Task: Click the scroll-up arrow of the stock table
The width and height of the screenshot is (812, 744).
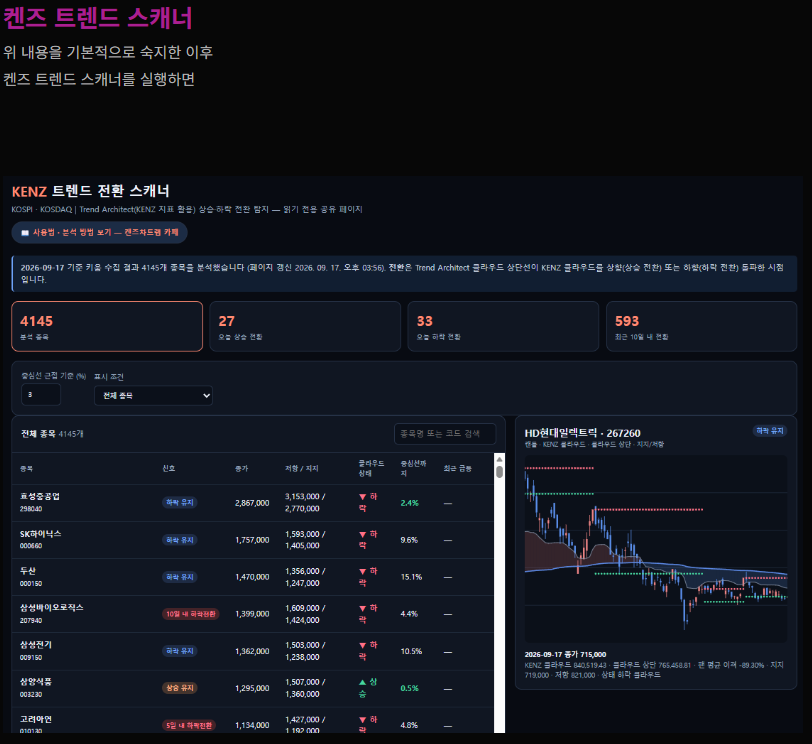Action: click(499, 459)
